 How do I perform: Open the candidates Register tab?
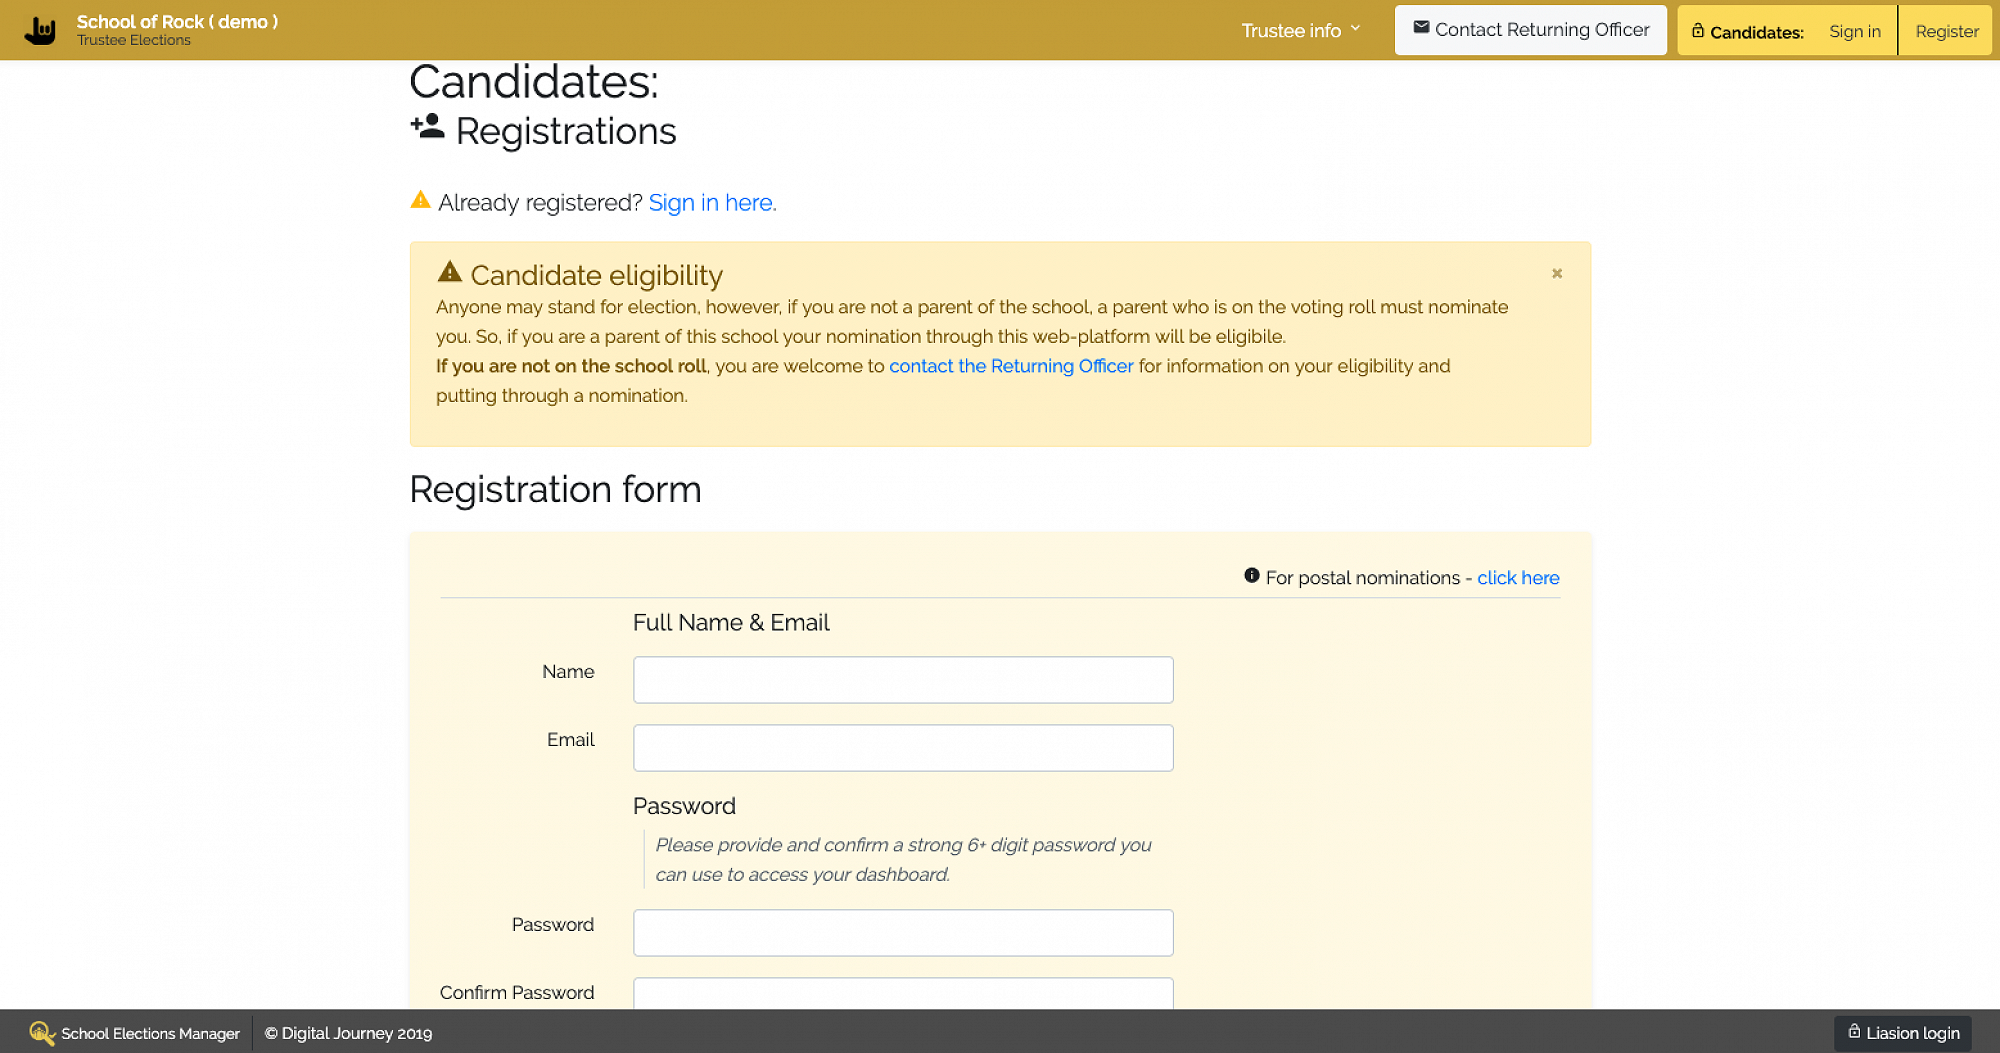click(1946, 31)
